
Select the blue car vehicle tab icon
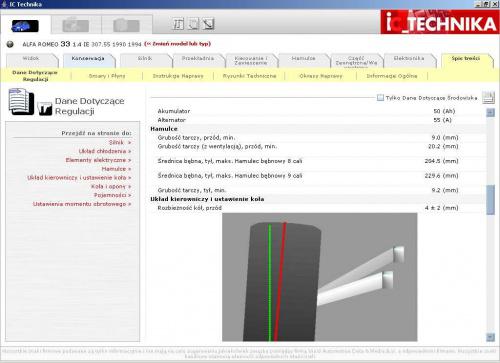(x=25, y=25)
